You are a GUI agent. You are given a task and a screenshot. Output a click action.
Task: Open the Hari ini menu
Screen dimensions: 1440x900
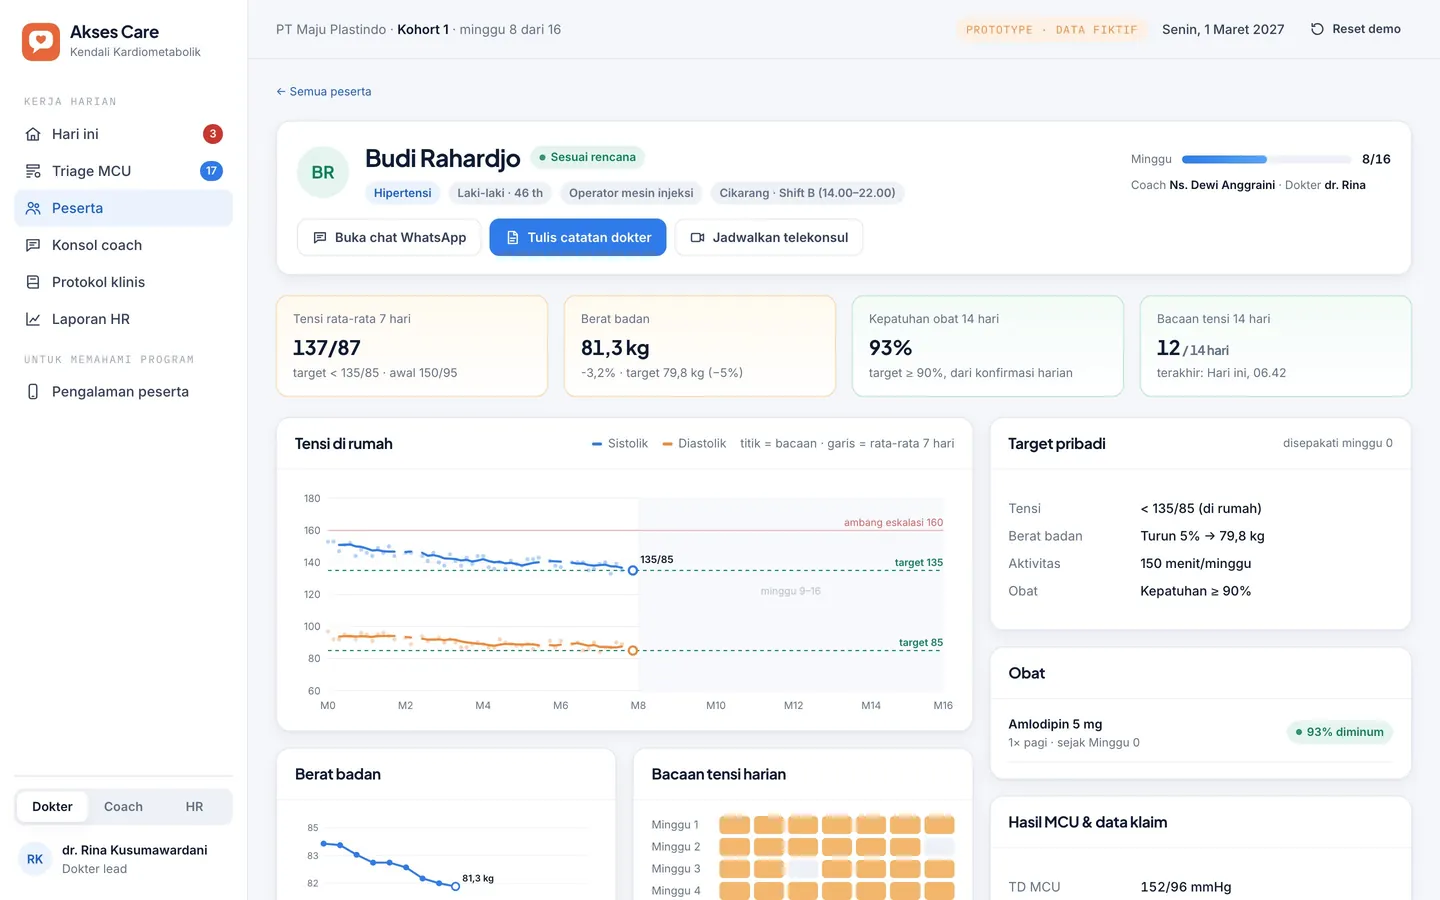pos(124,134)
